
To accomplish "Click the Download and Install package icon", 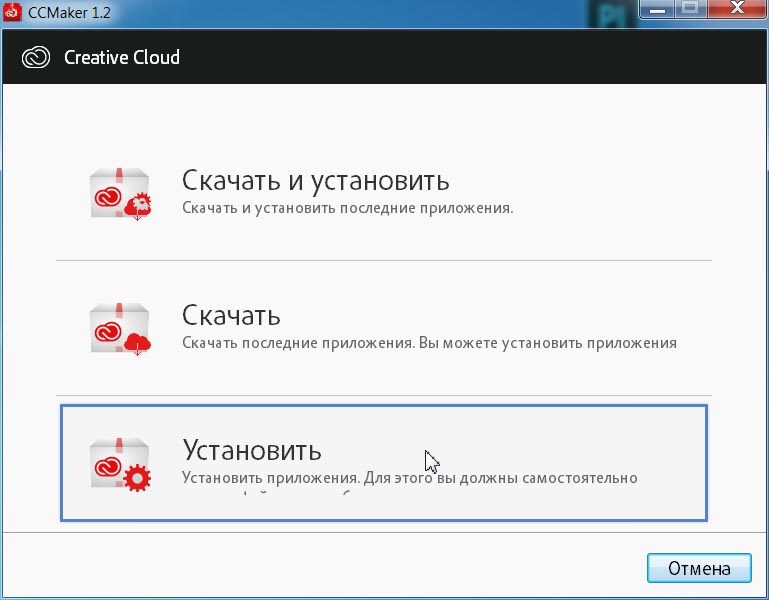I will [x=121, y=194].
